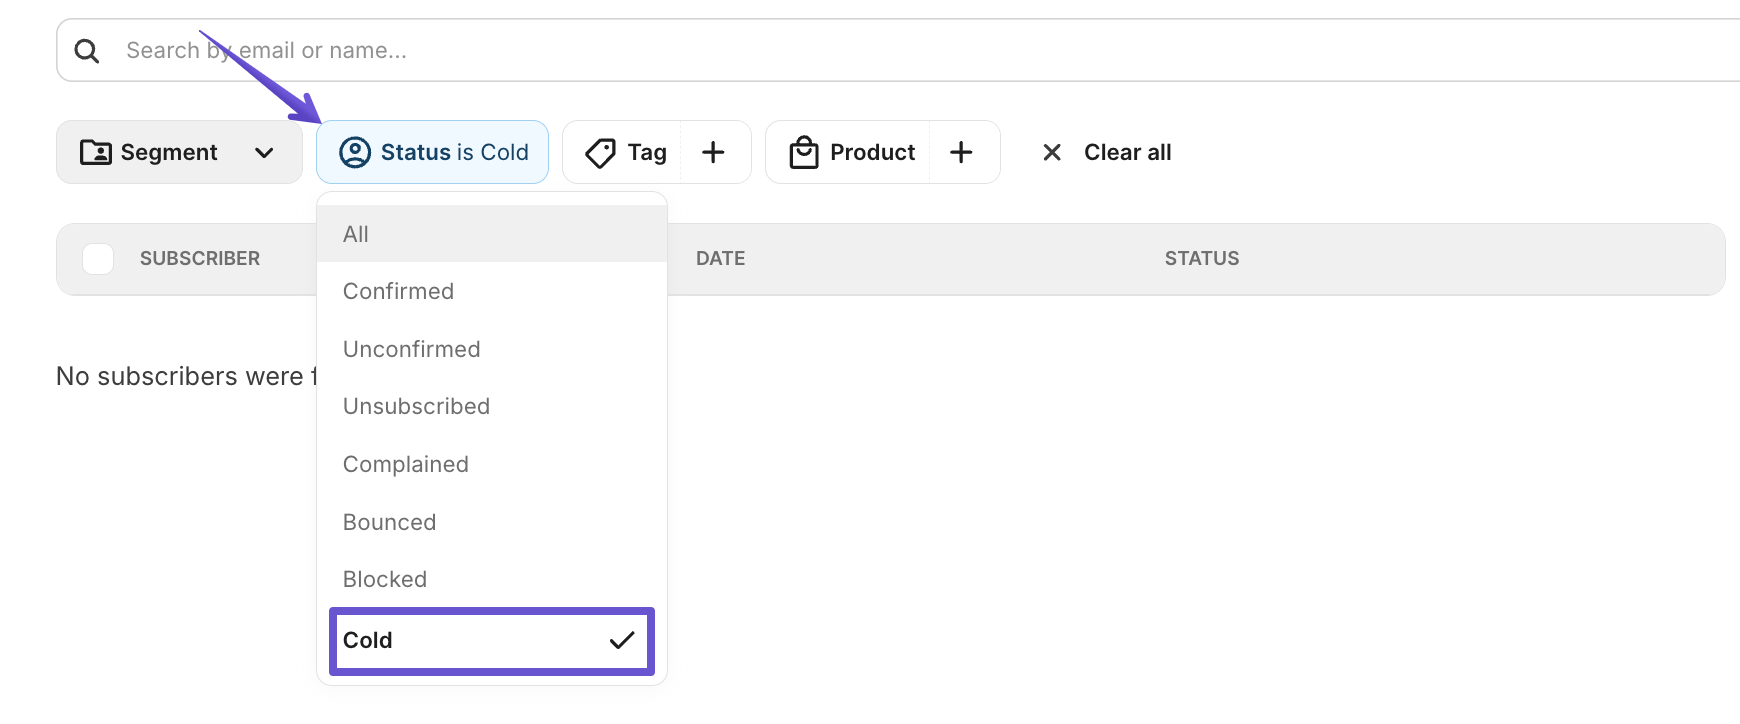Click the Tag filter label
1740x724 pixels.
[x=647, y=152]
